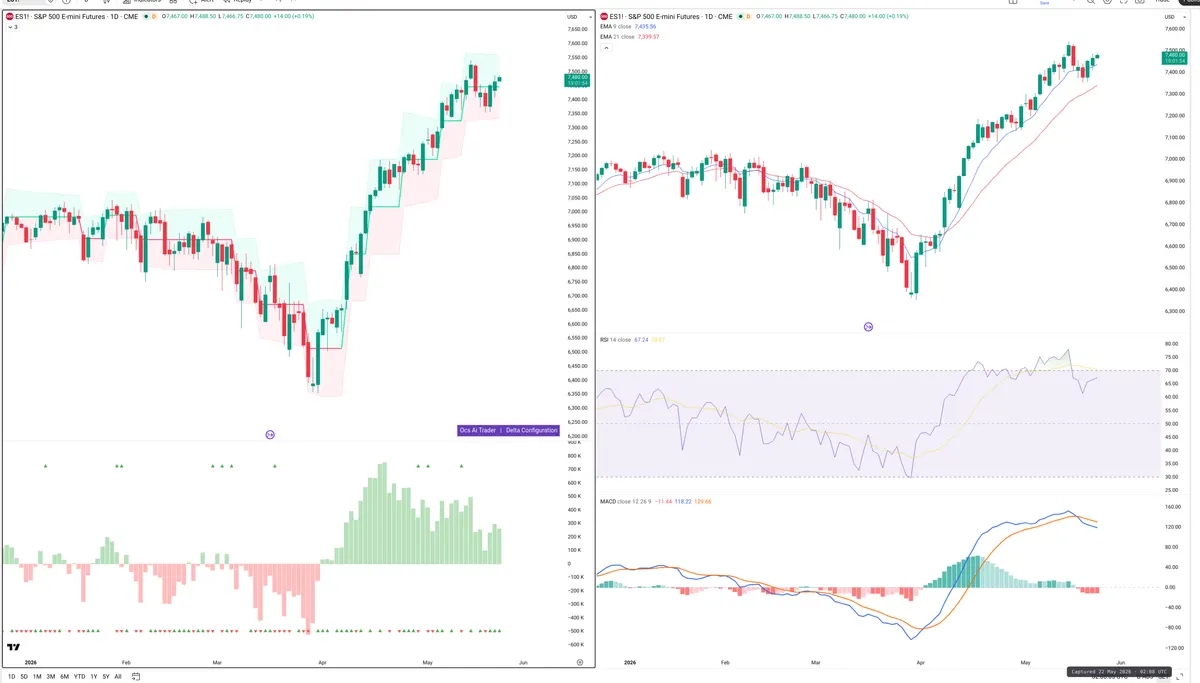Click the purple event flag icon in left chart
Image resolution: width=1200 pixels, height=683 pixels.
[x=270, y=434]
